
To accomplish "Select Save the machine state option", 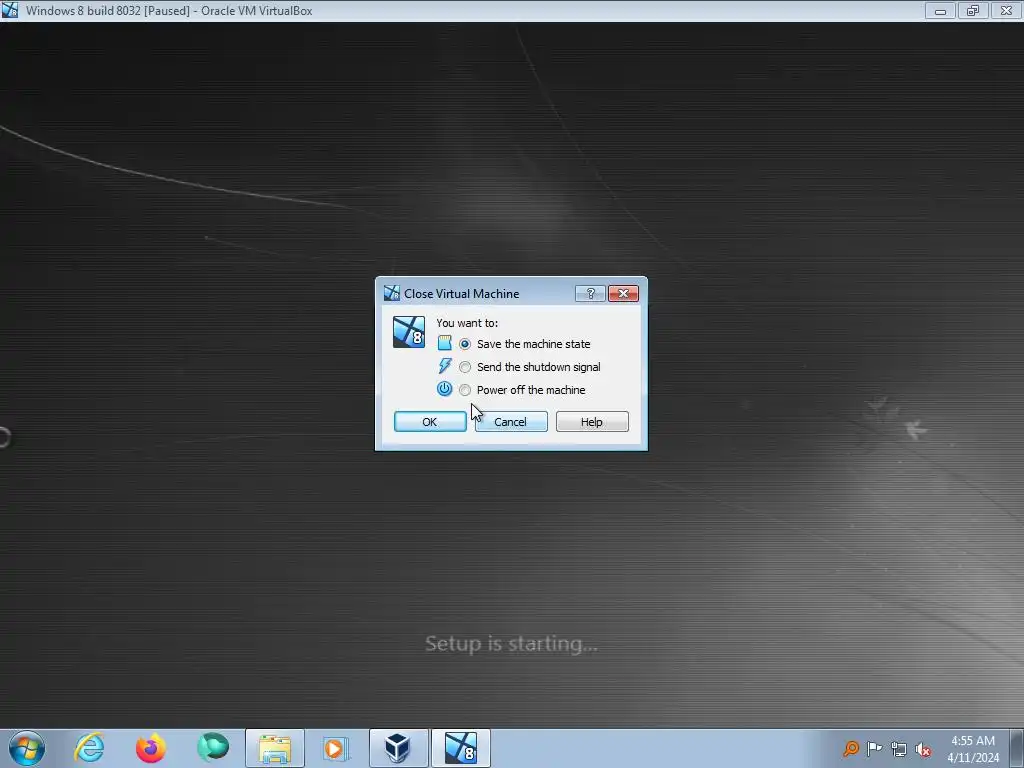I will click(464, 344).
